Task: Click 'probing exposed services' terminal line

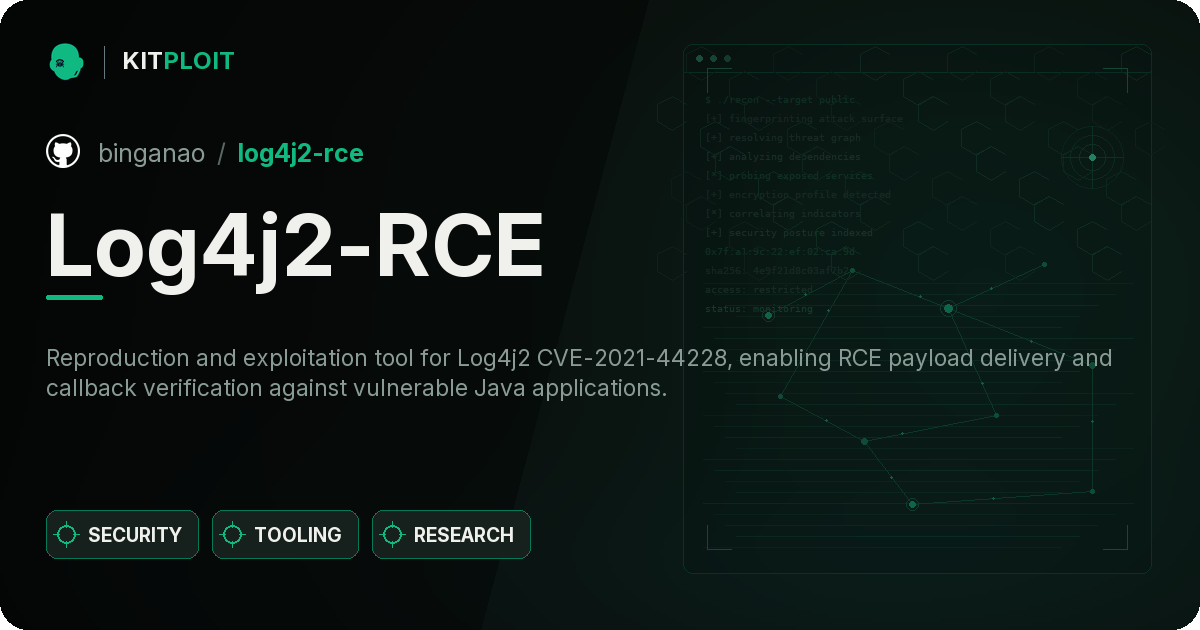Action: [789, 176]
